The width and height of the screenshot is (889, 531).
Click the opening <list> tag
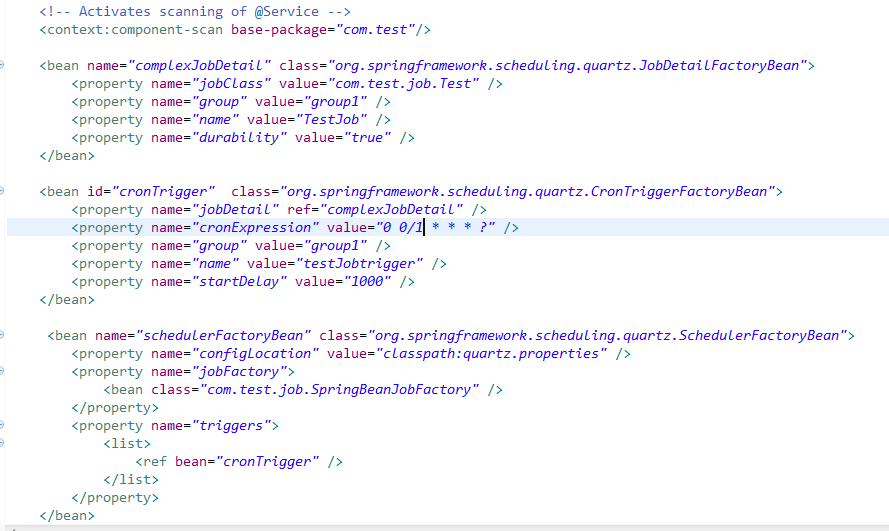pos(127,444)
